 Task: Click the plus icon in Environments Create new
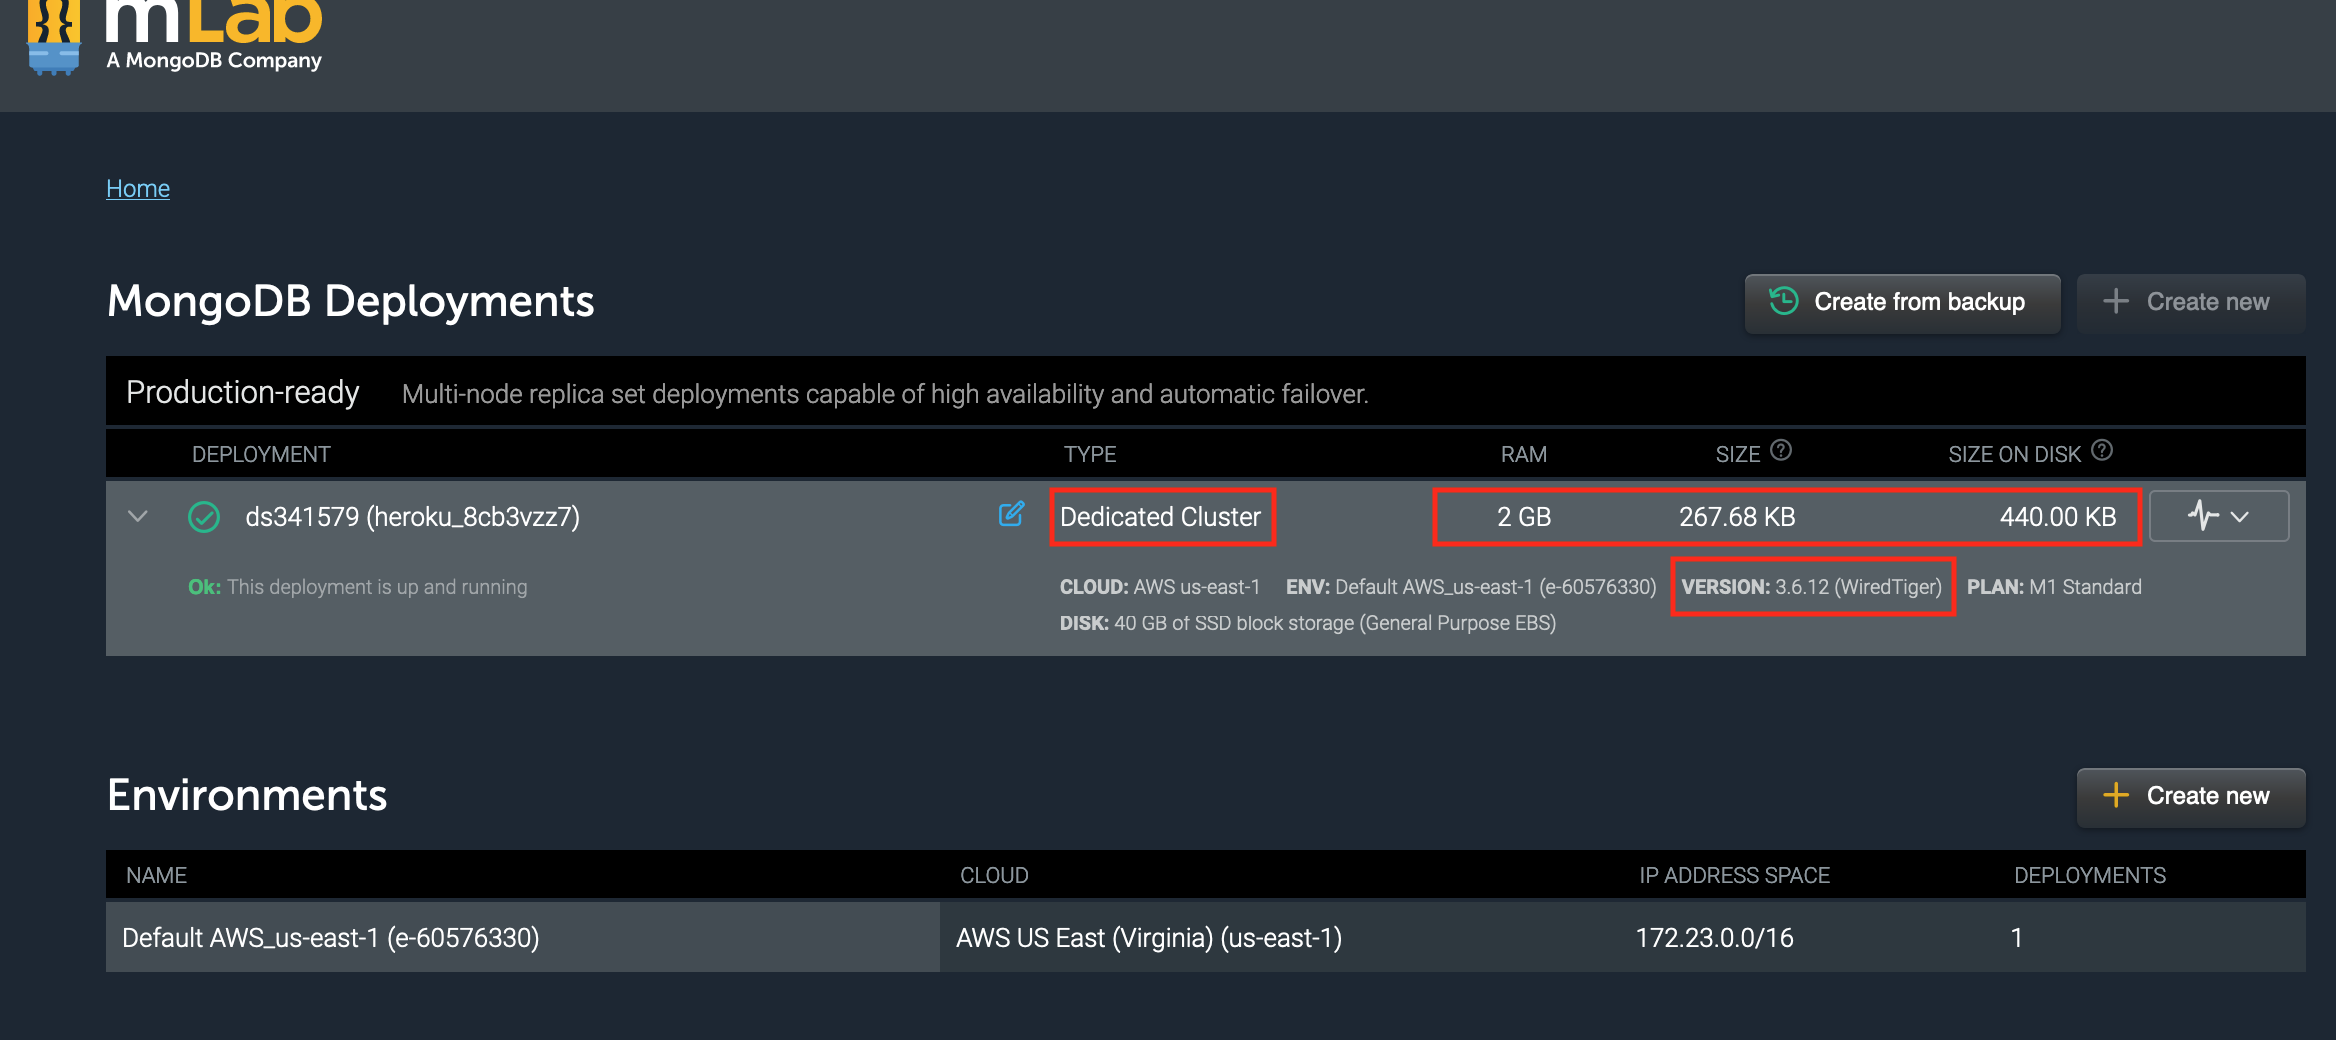[2115, 795]
